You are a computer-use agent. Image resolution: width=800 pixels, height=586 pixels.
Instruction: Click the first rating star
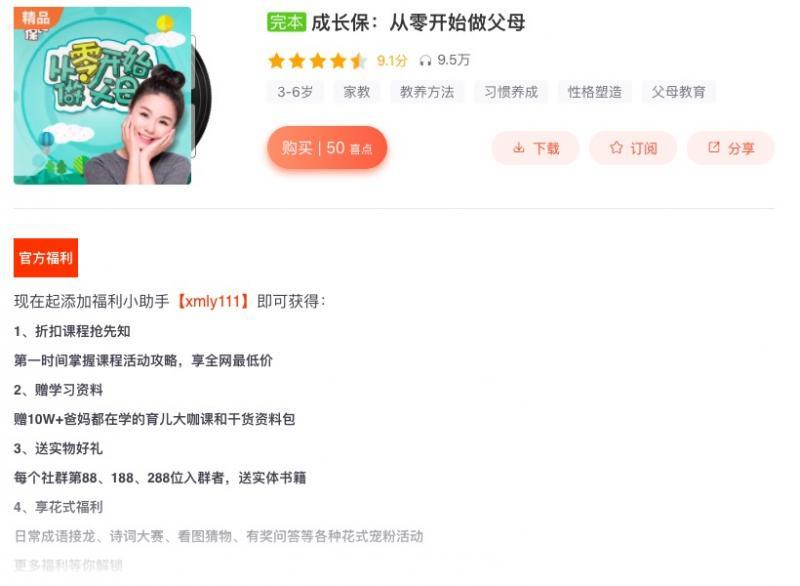(277, 61)
